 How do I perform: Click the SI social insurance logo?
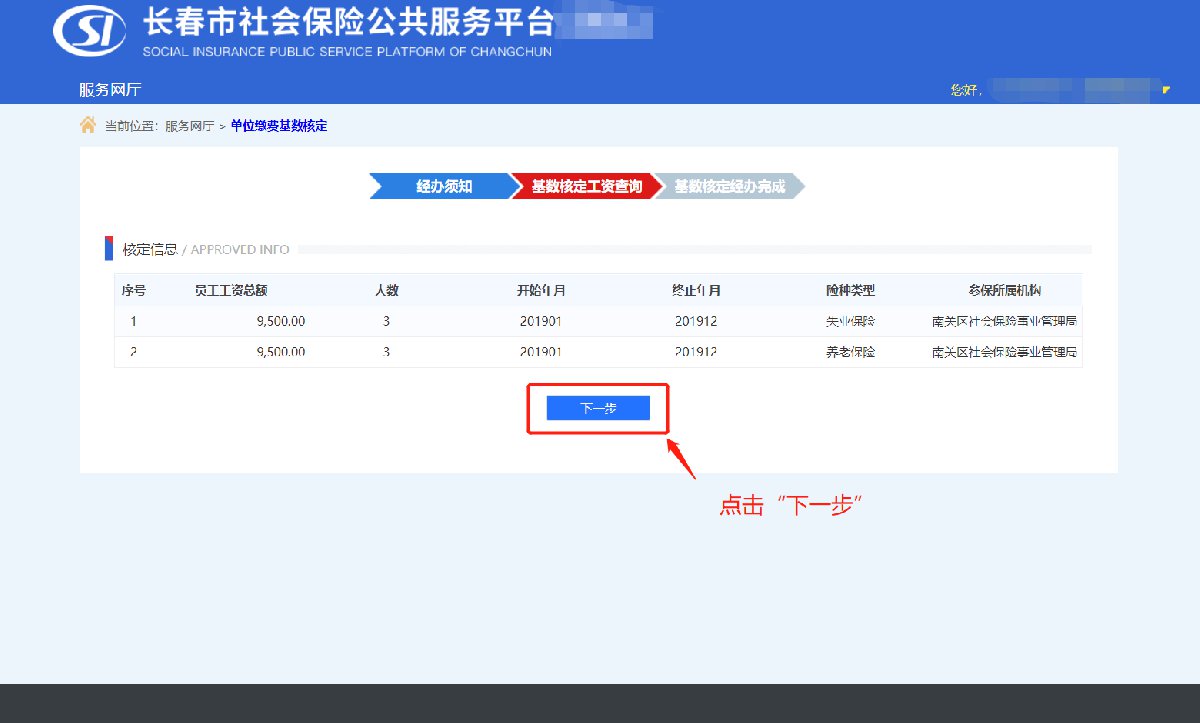[x=89, y=31]
